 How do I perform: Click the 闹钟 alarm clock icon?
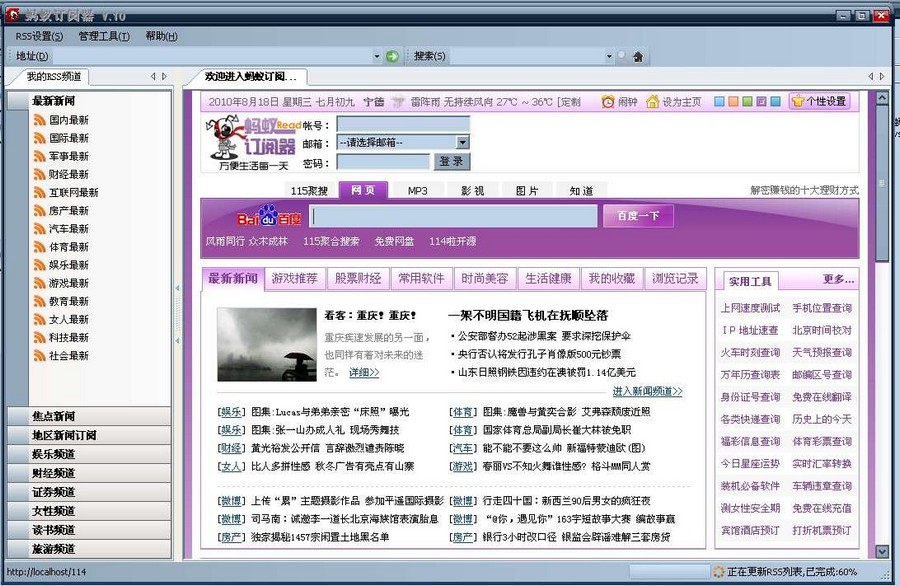tap(608, 102)
